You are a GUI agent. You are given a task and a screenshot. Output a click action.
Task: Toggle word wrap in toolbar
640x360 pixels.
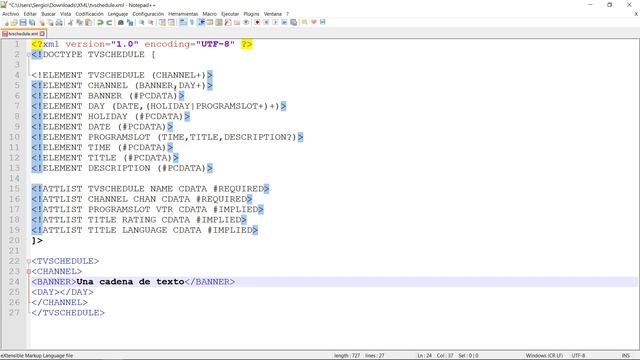tap(183, 22)
